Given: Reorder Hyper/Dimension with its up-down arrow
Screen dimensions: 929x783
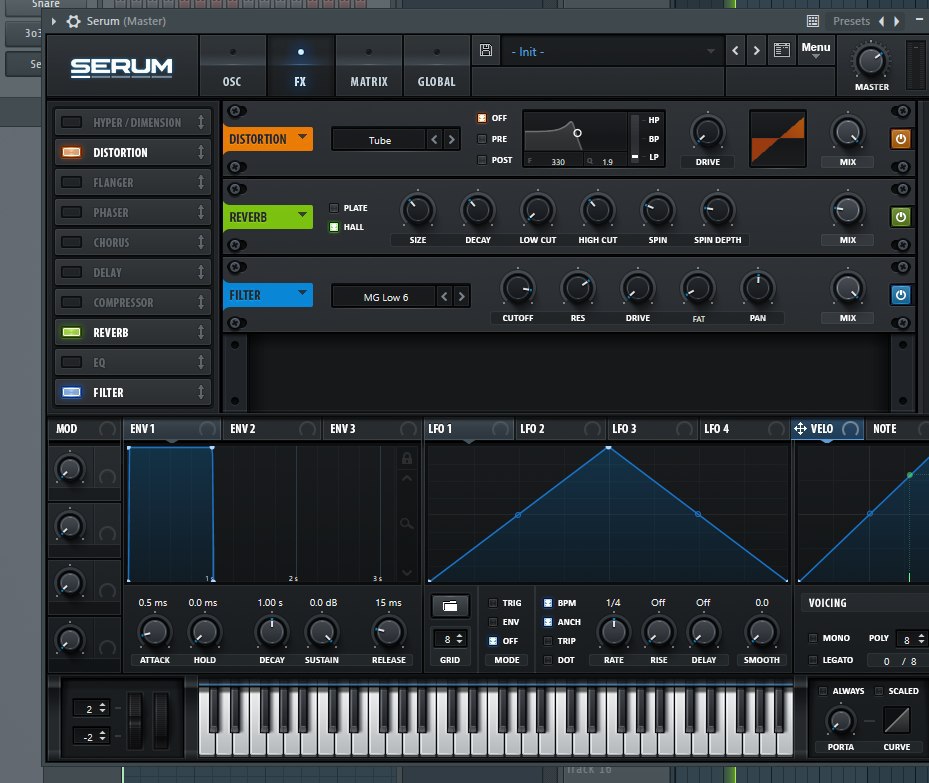Looking at the screenshot, I should [201, 123].
